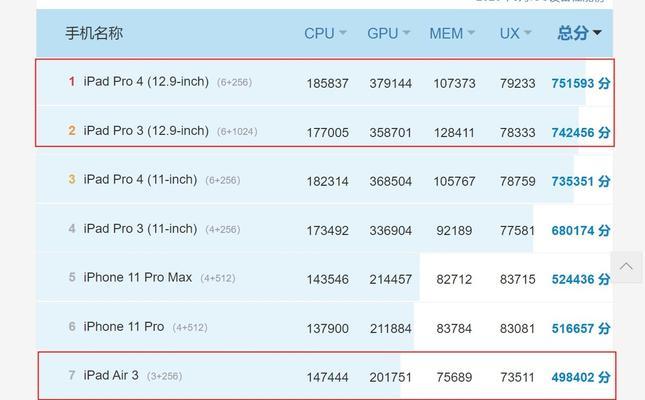Click rank number 7
Viewport: 645px width, 400px height.
[72, 375]
